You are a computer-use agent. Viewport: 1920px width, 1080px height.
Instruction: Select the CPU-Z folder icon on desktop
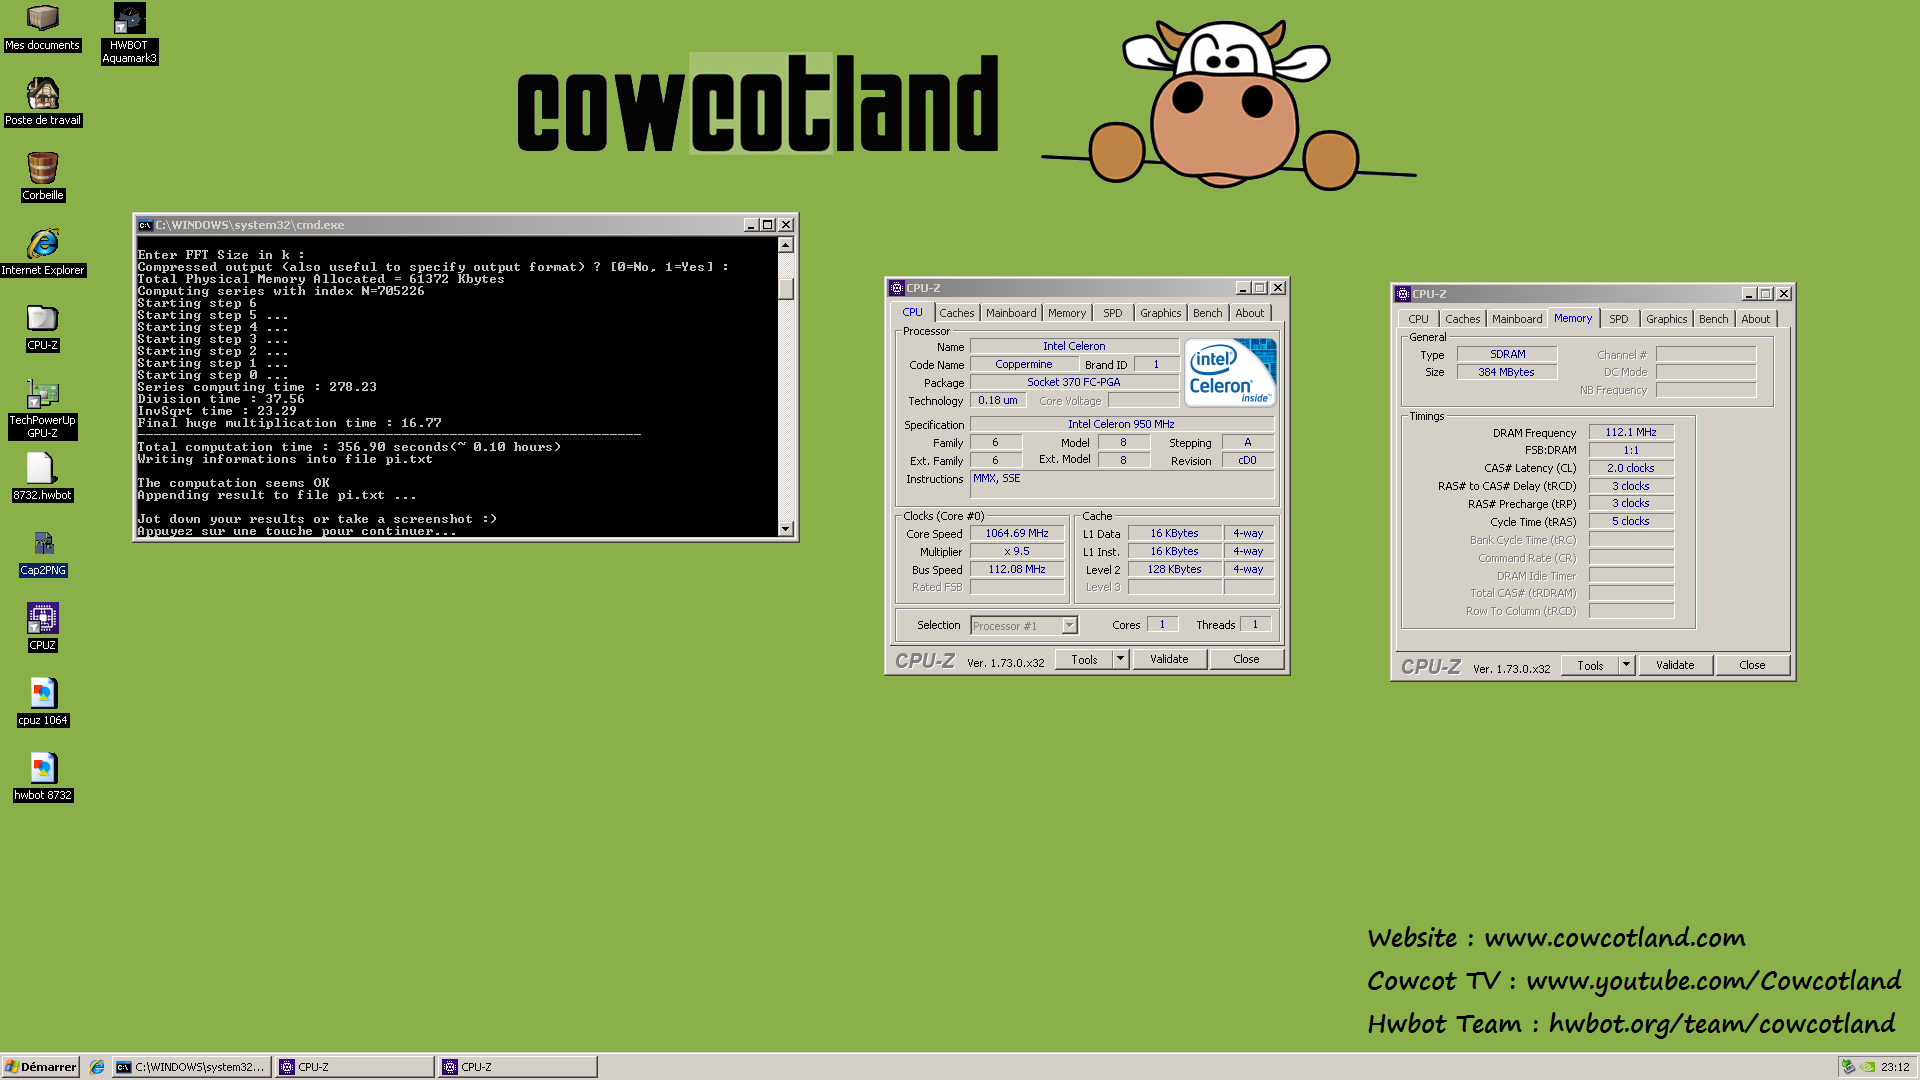(42, 327)
